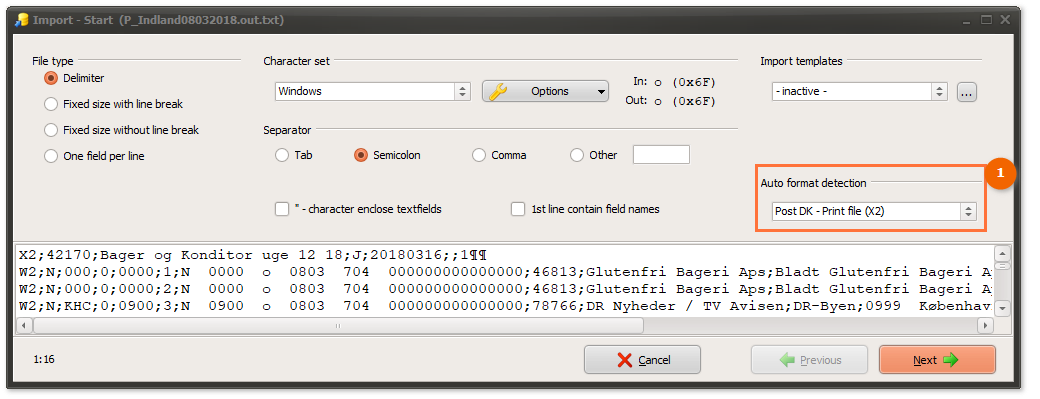
Task: Click the Other separator text field
Action: (661, 155)
